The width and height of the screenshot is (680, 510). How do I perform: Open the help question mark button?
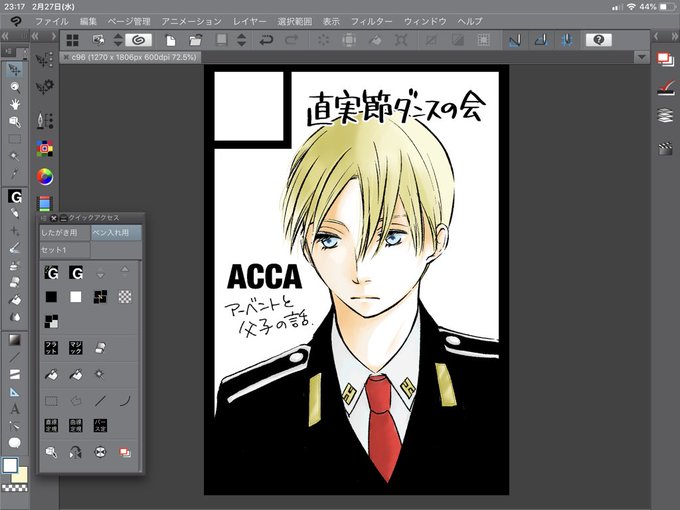coord(598,40)
